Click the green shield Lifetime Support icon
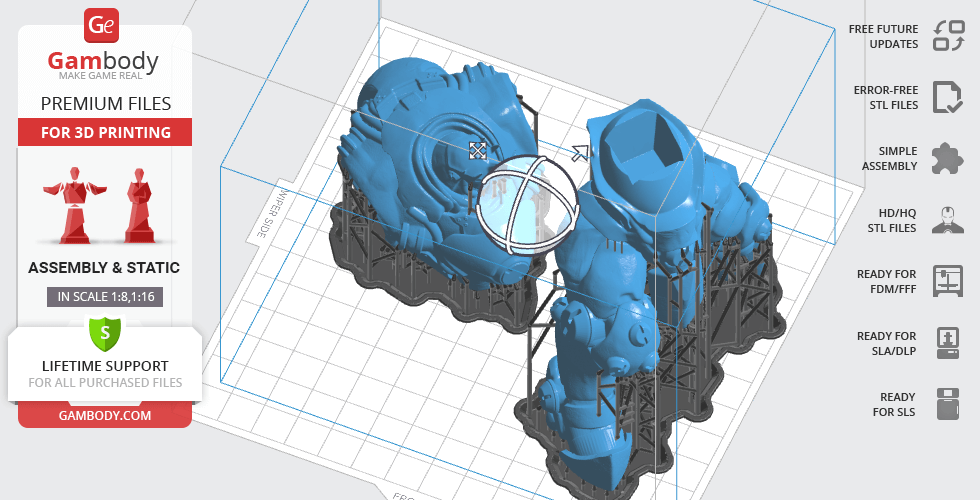 pos(104,331)
